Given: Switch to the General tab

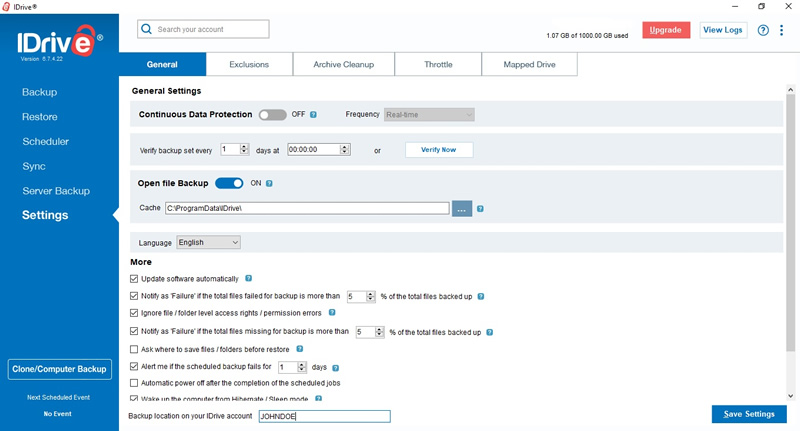Looking at the screenshot, I should click(x=162, y=64).
